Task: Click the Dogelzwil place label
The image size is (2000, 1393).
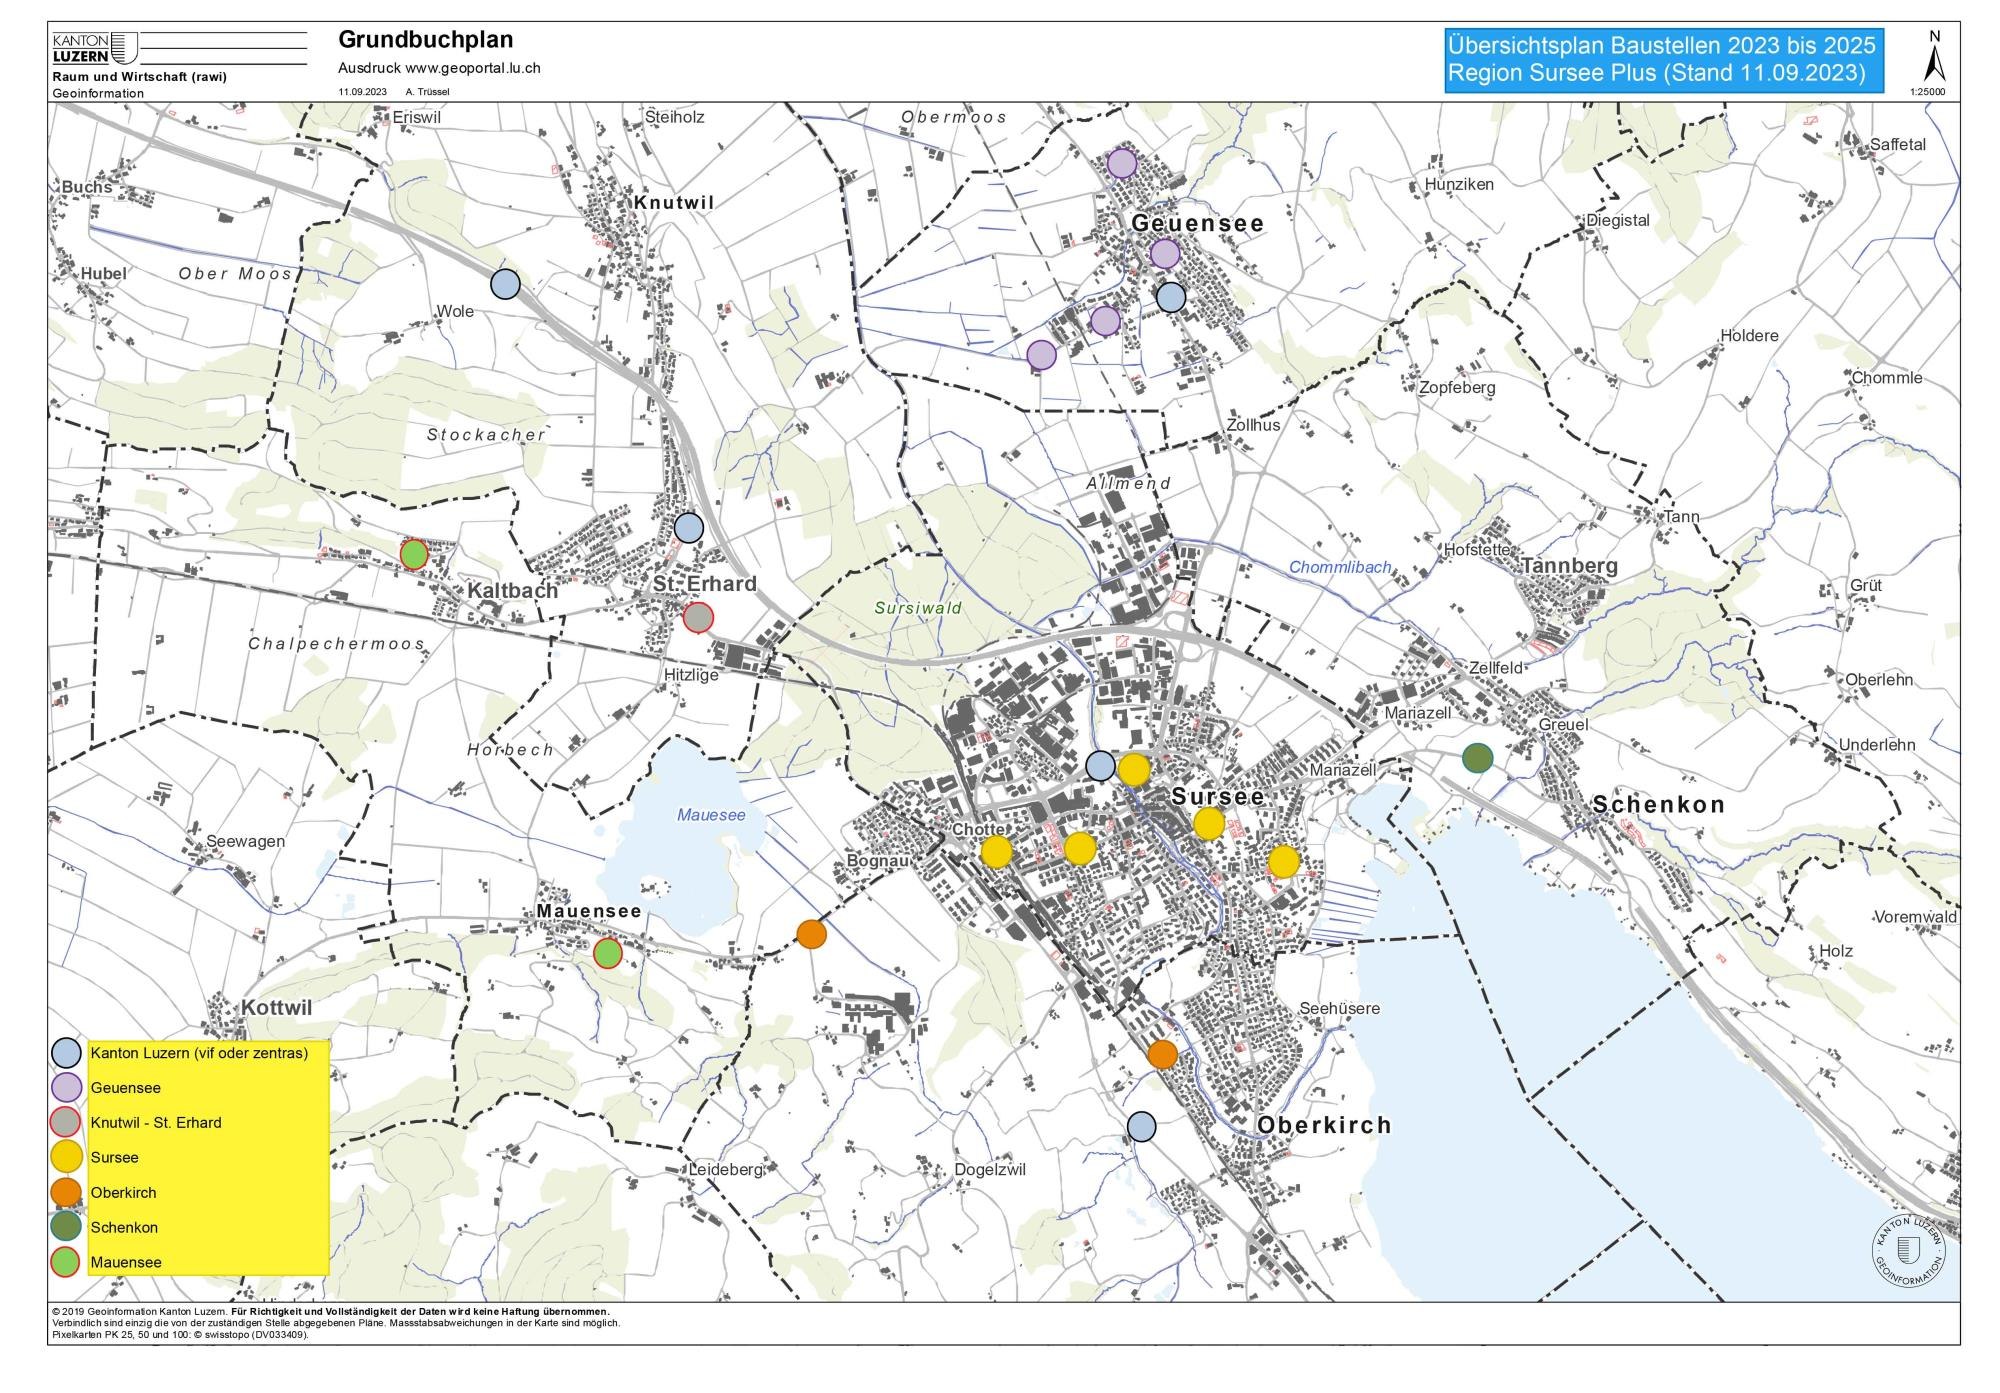Action: [x=990, y=1169]
